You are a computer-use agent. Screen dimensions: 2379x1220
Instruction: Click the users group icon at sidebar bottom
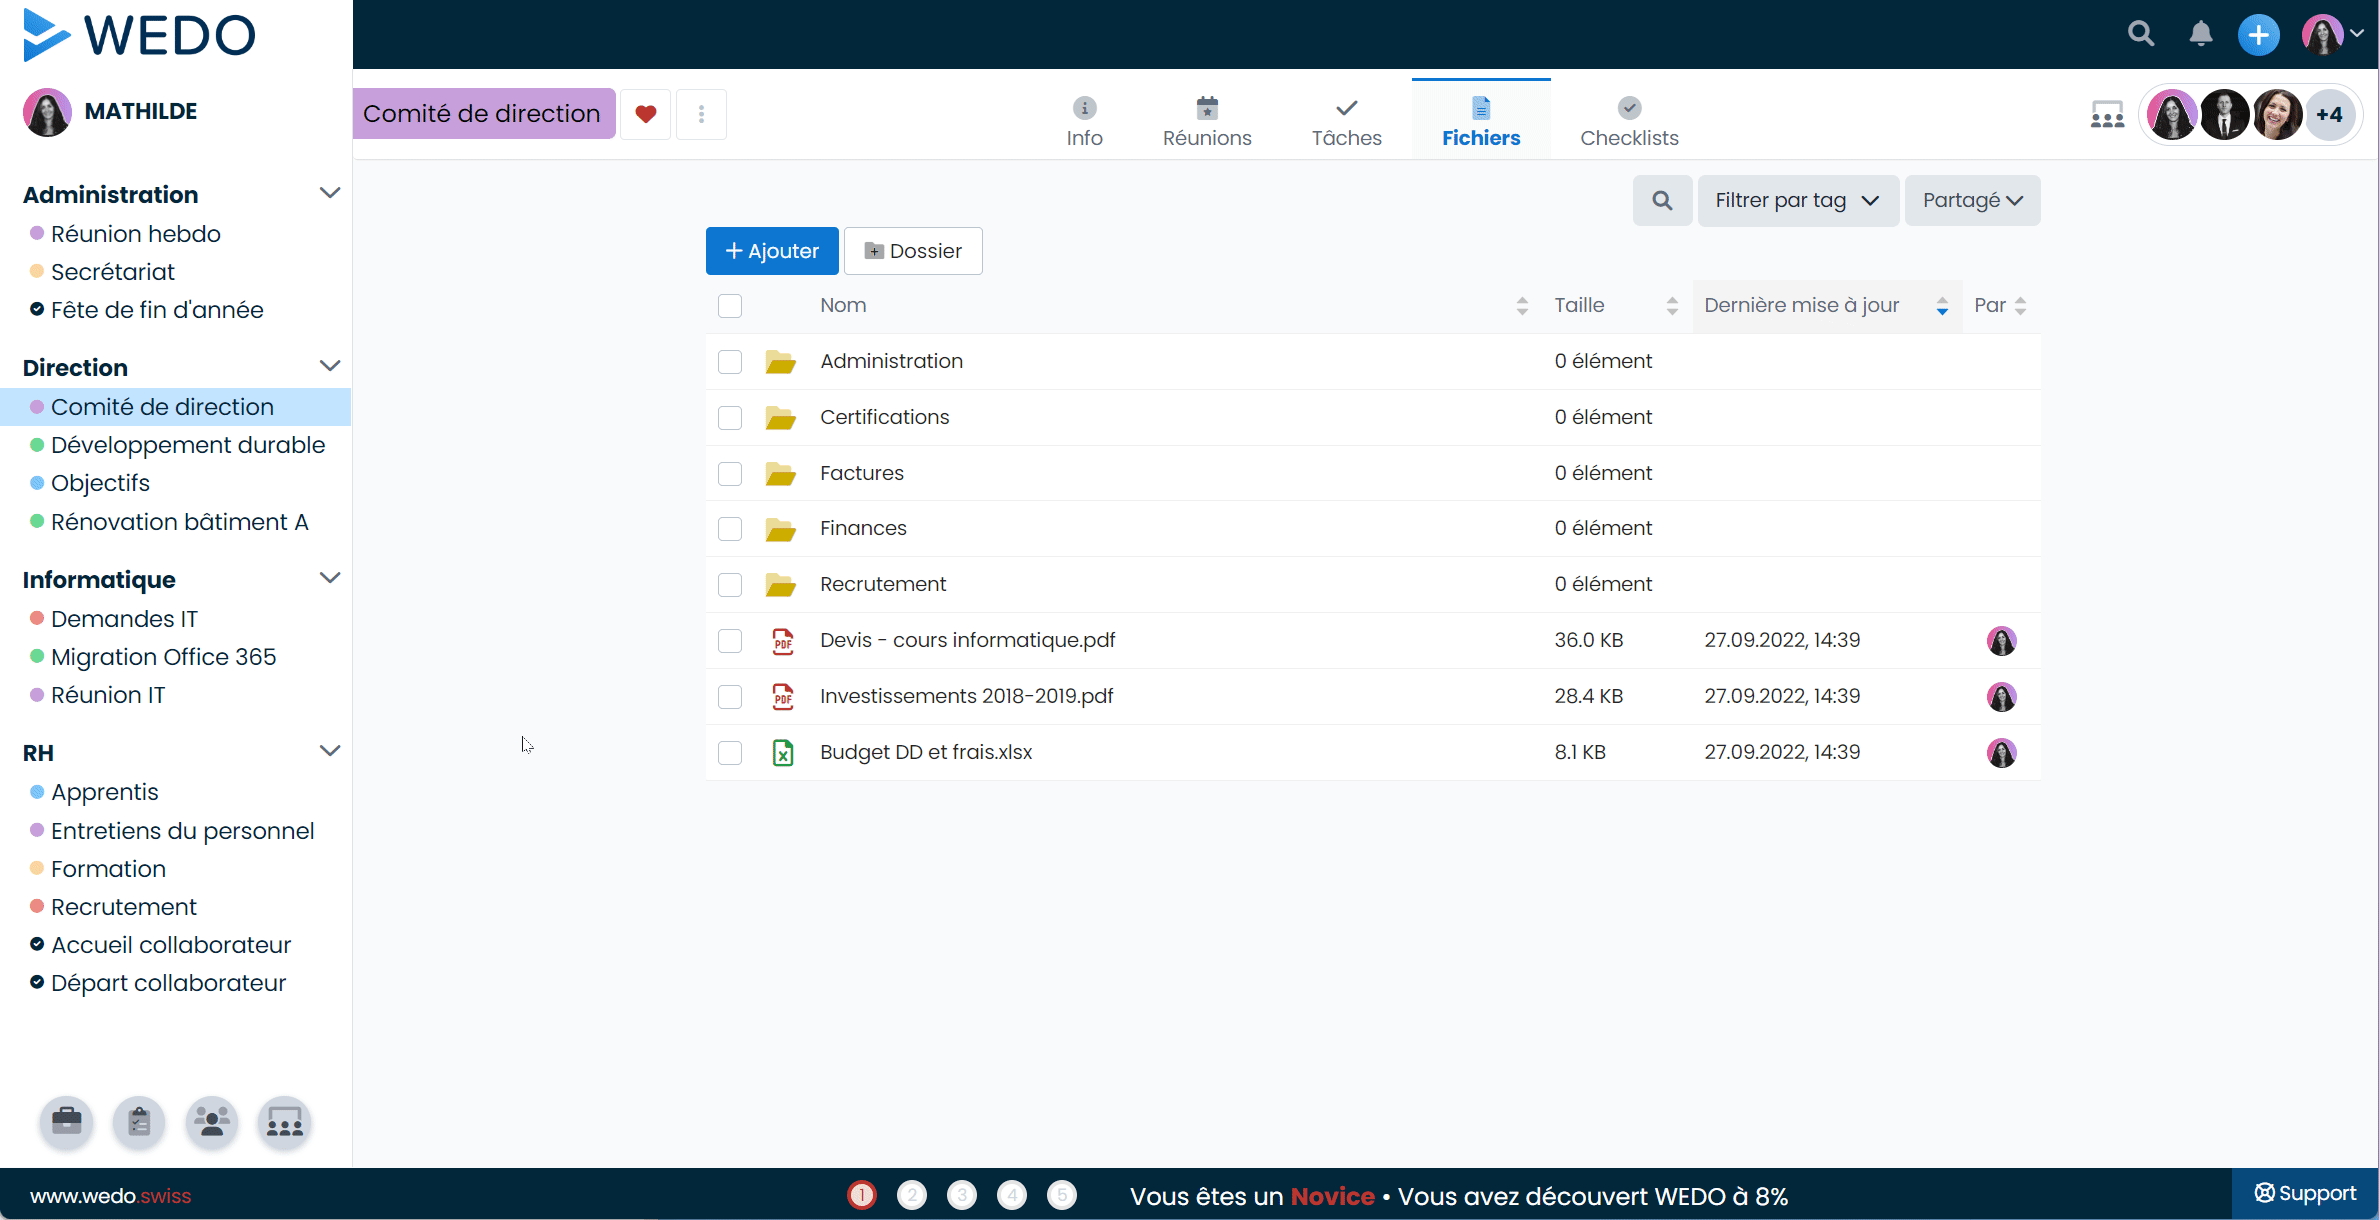[x=212, y=1122]
